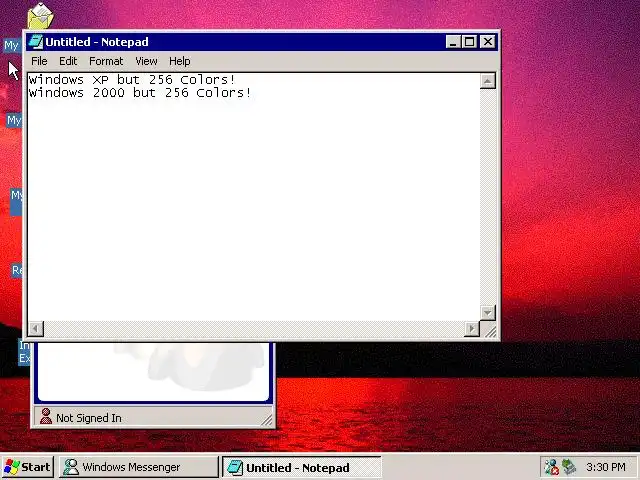Click the Messenger status person icon

(x=46, y=416)
